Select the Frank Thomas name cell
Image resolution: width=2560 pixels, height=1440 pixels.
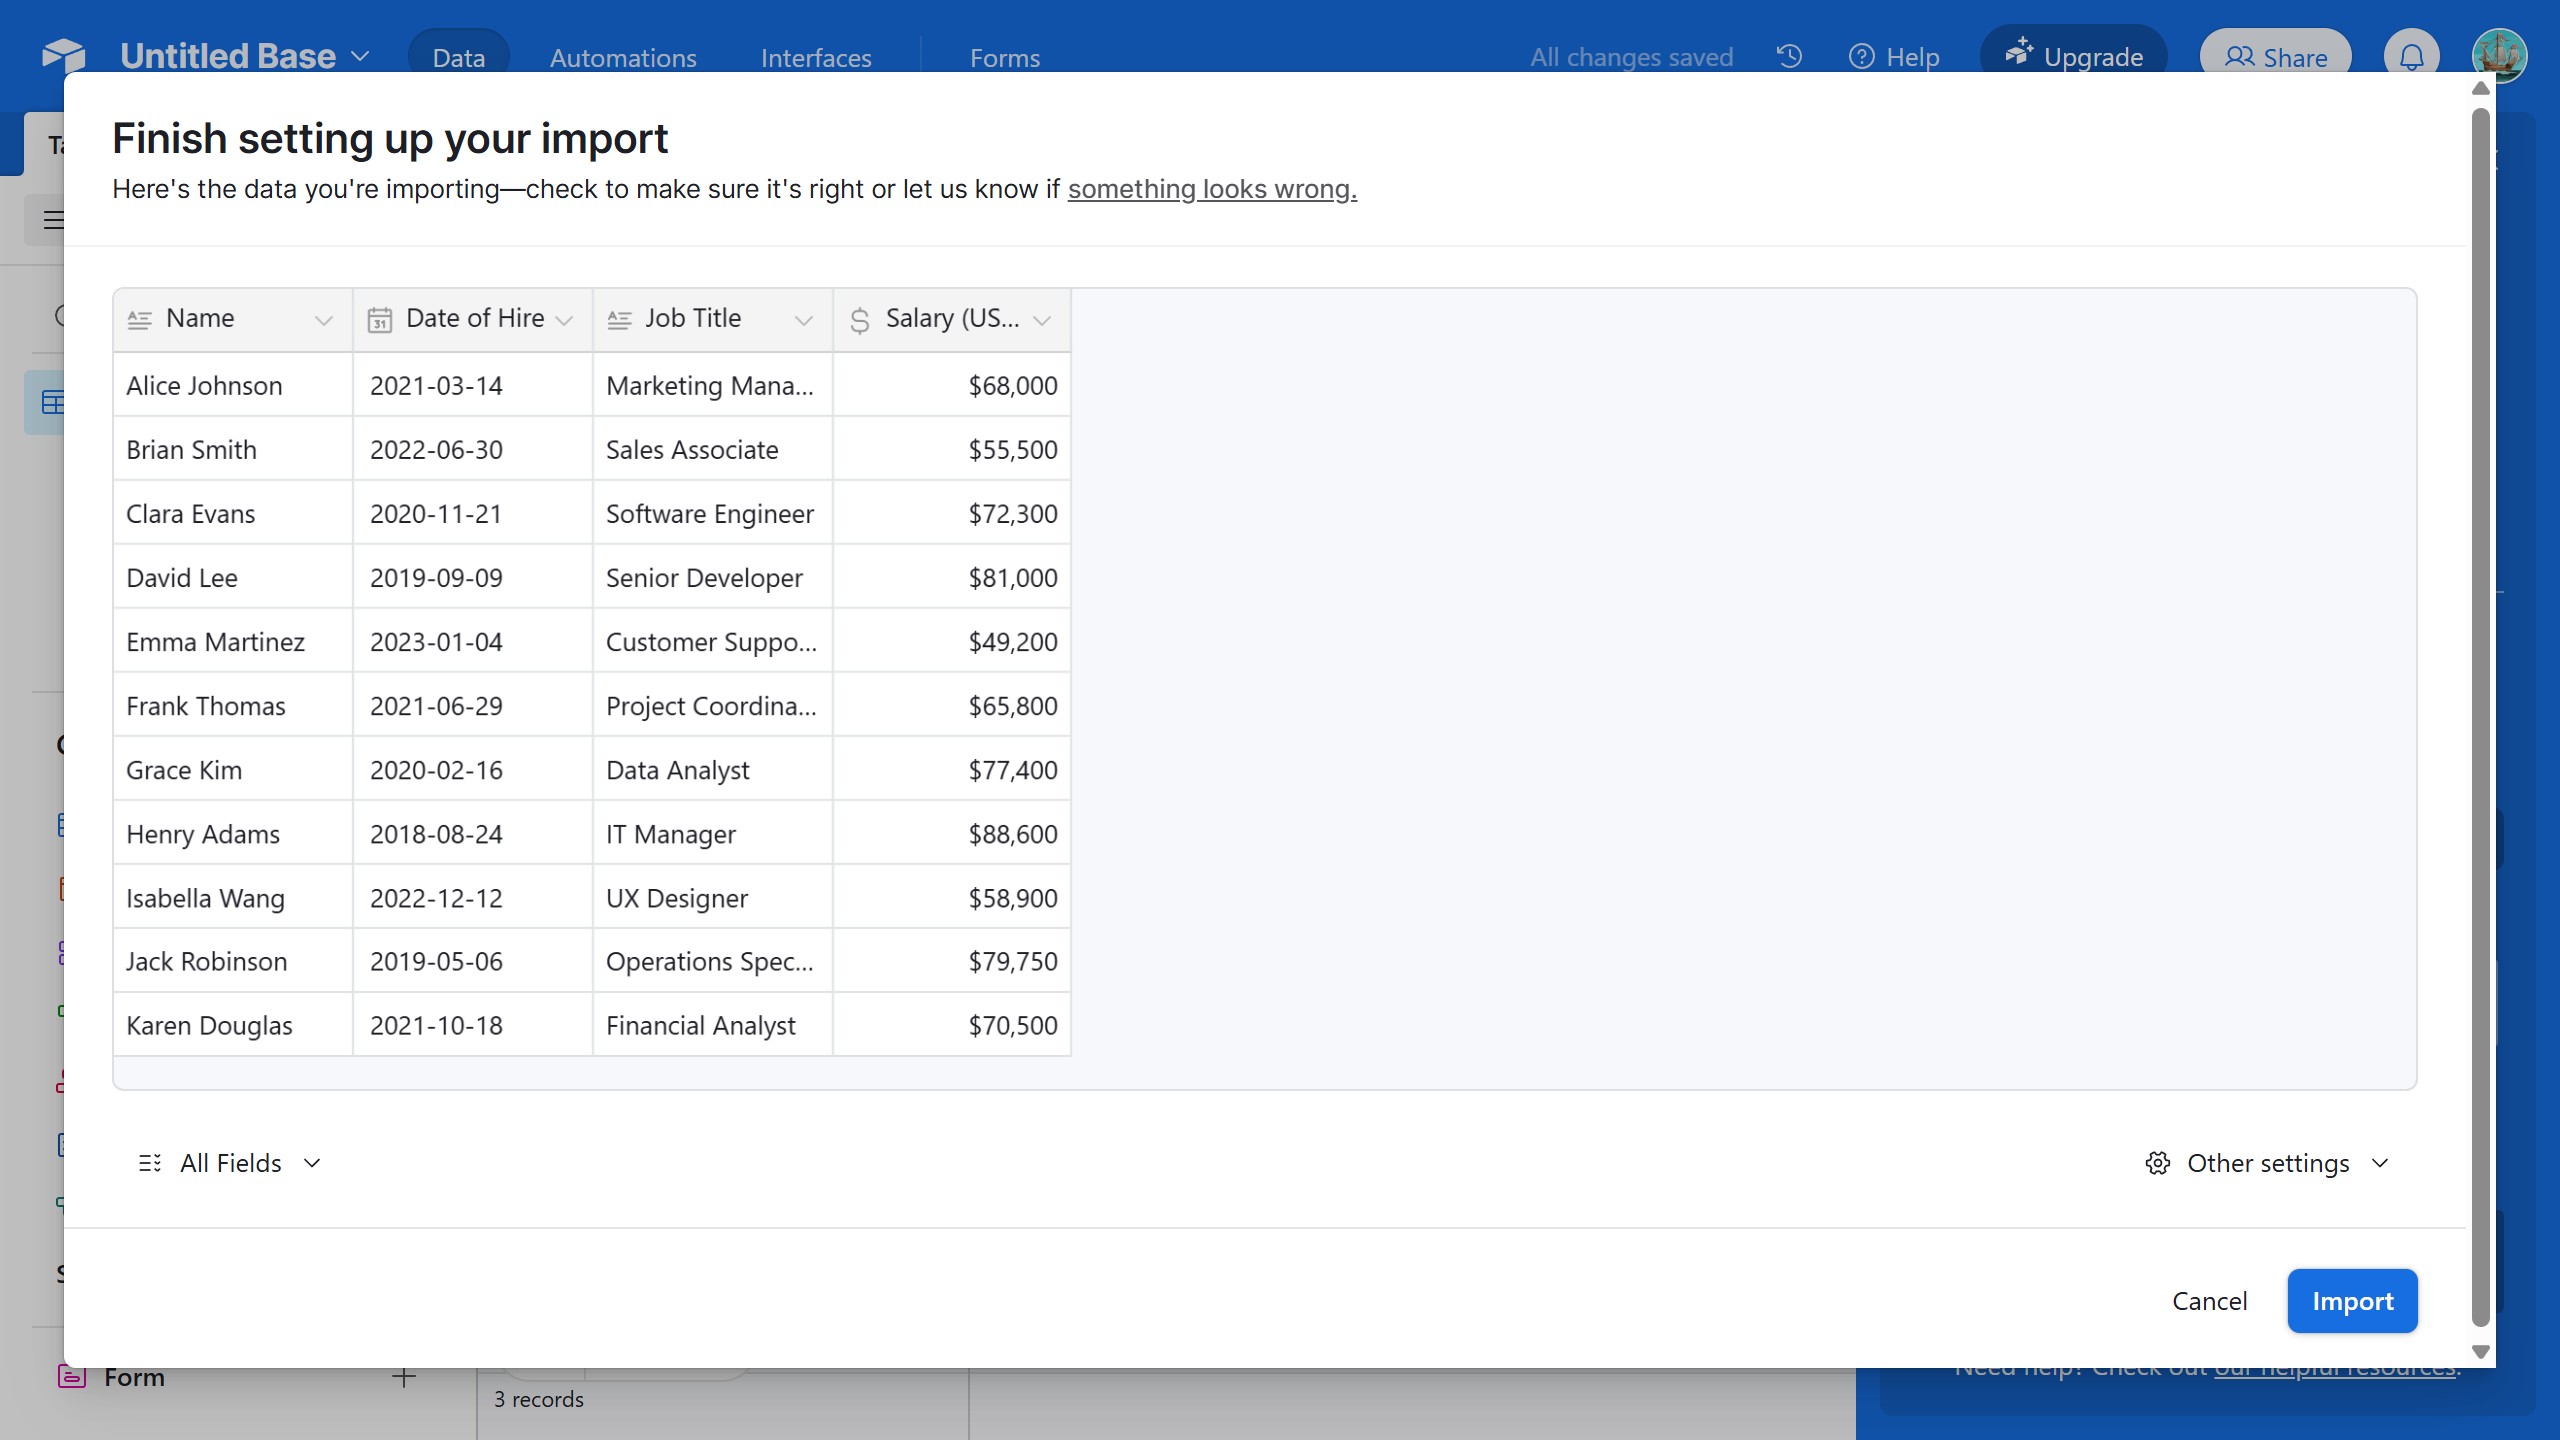point(233,705)
